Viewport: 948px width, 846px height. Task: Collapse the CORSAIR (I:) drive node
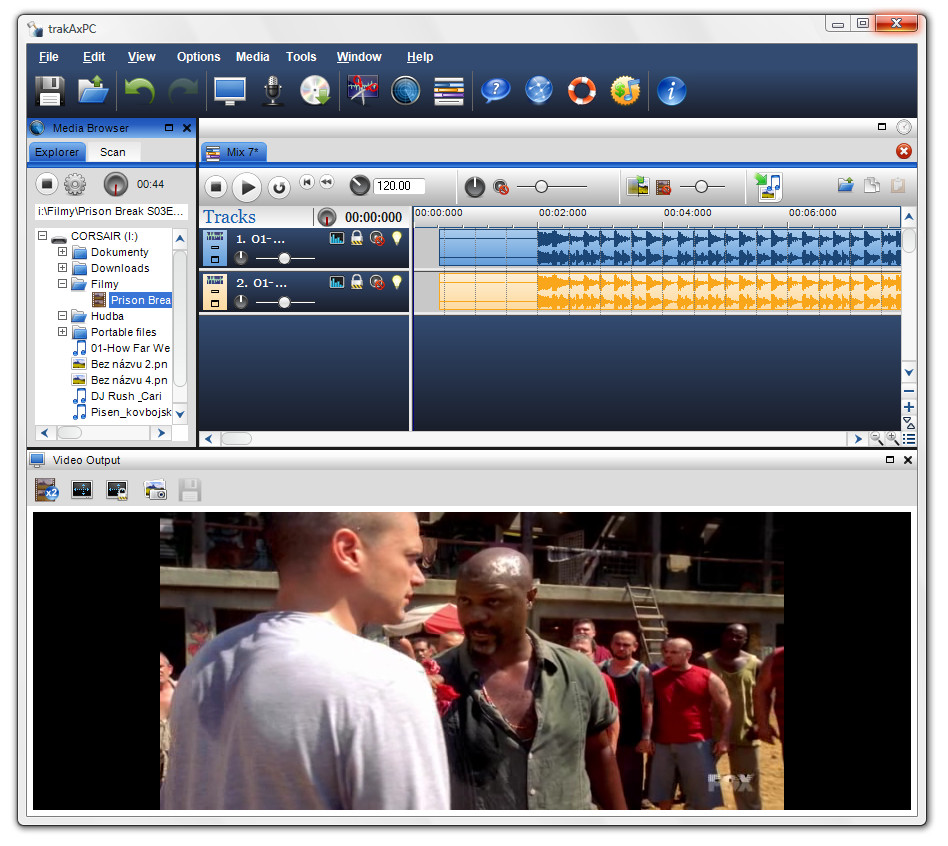point(42,236)
